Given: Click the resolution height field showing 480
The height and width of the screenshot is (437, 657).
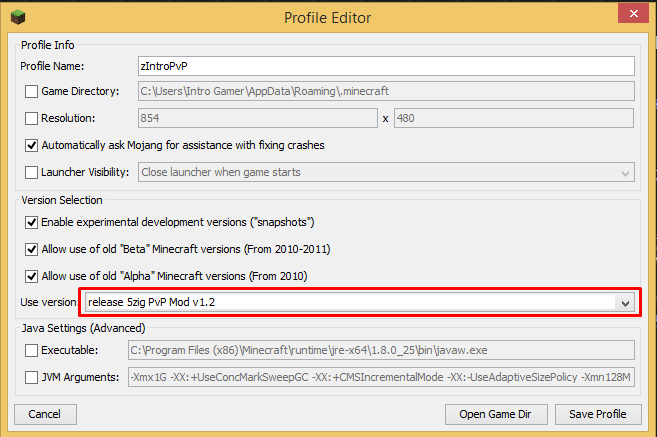Looking at the screenshot, I should 514,118.
